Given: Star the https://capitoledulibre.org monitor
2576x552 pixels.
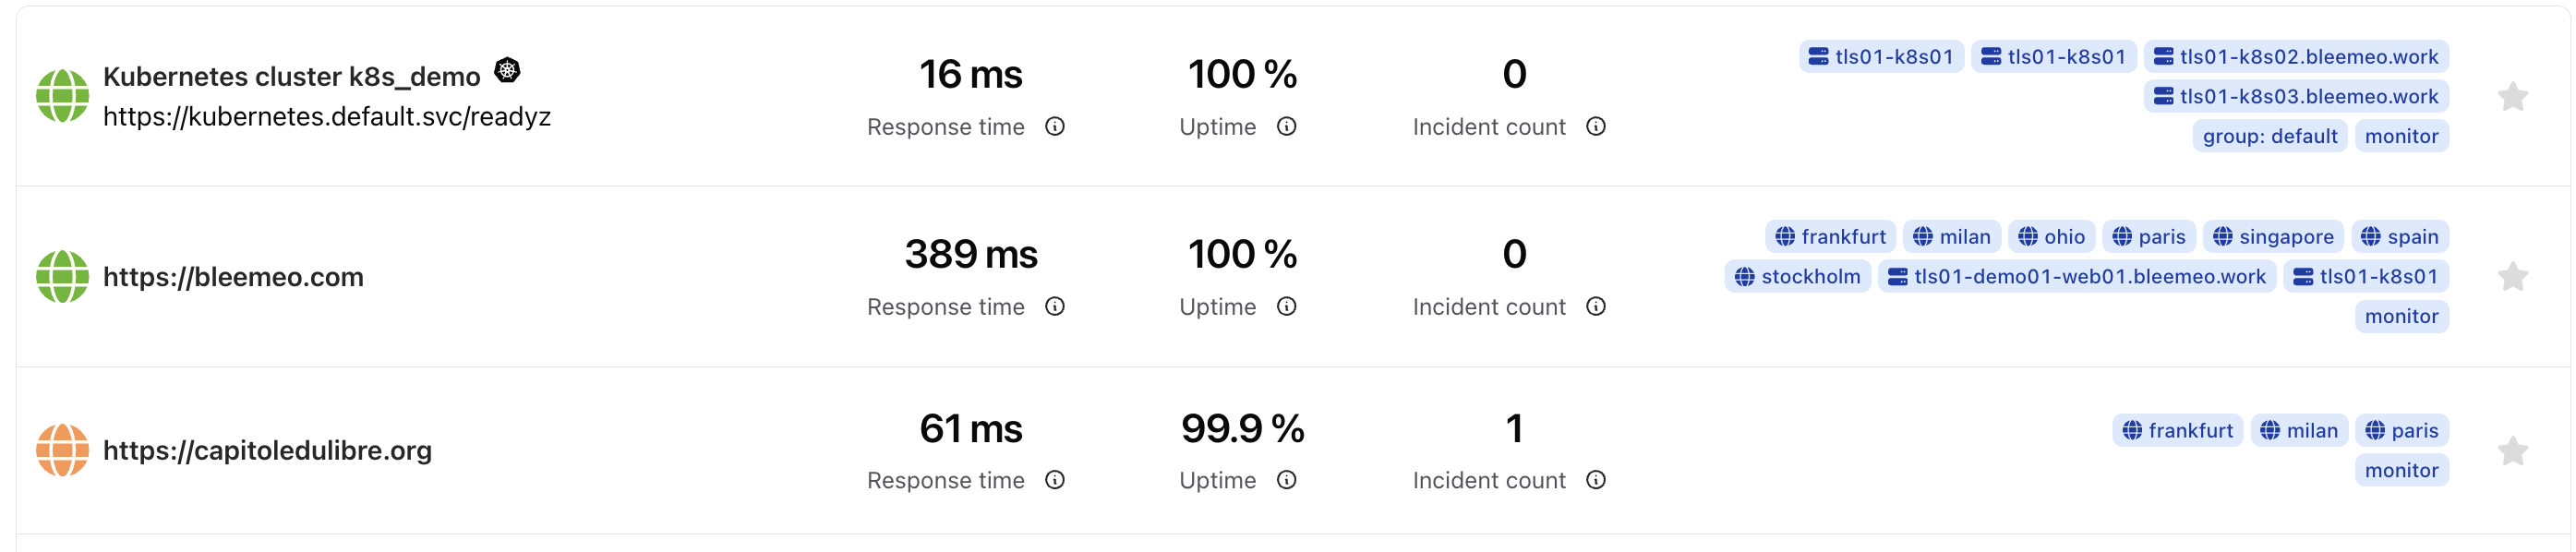Looking at the screenshot, I should 2512,451.
